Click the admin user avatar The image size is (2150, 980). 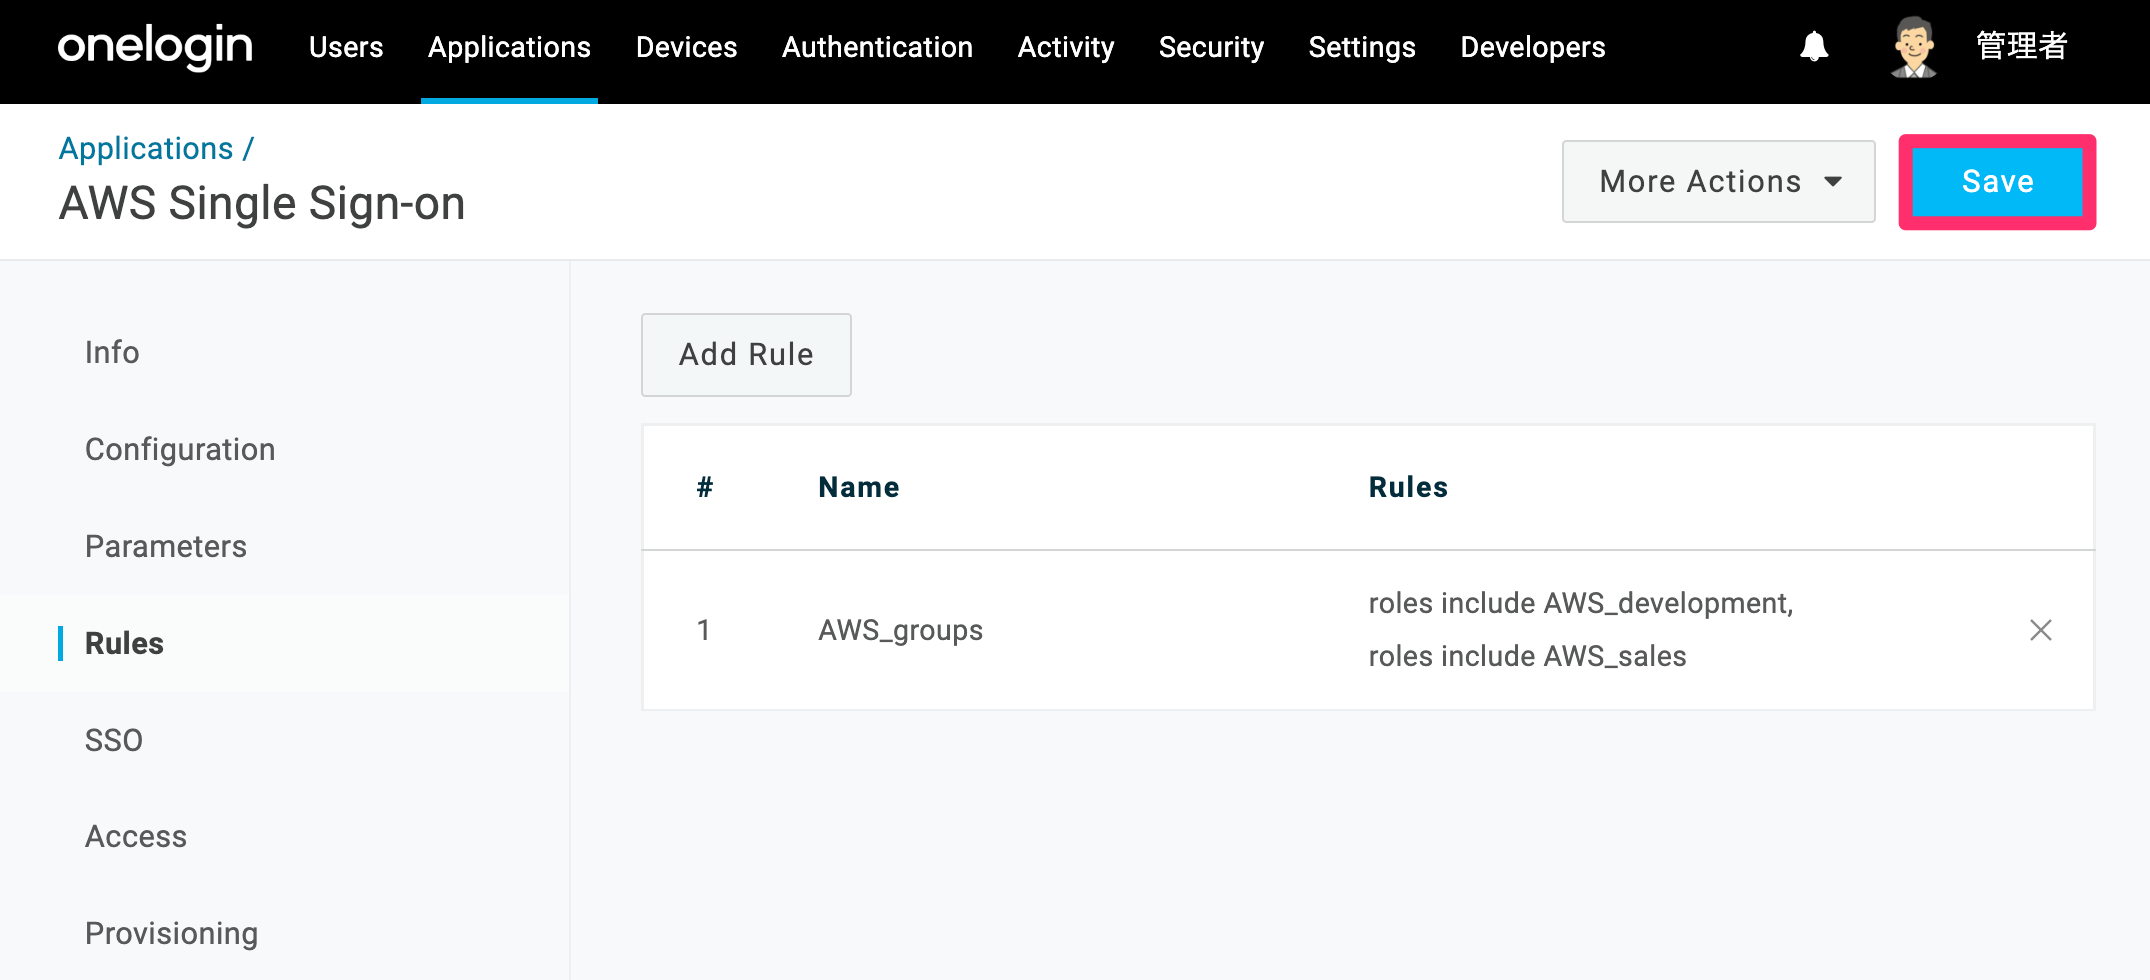[1914, 47]
